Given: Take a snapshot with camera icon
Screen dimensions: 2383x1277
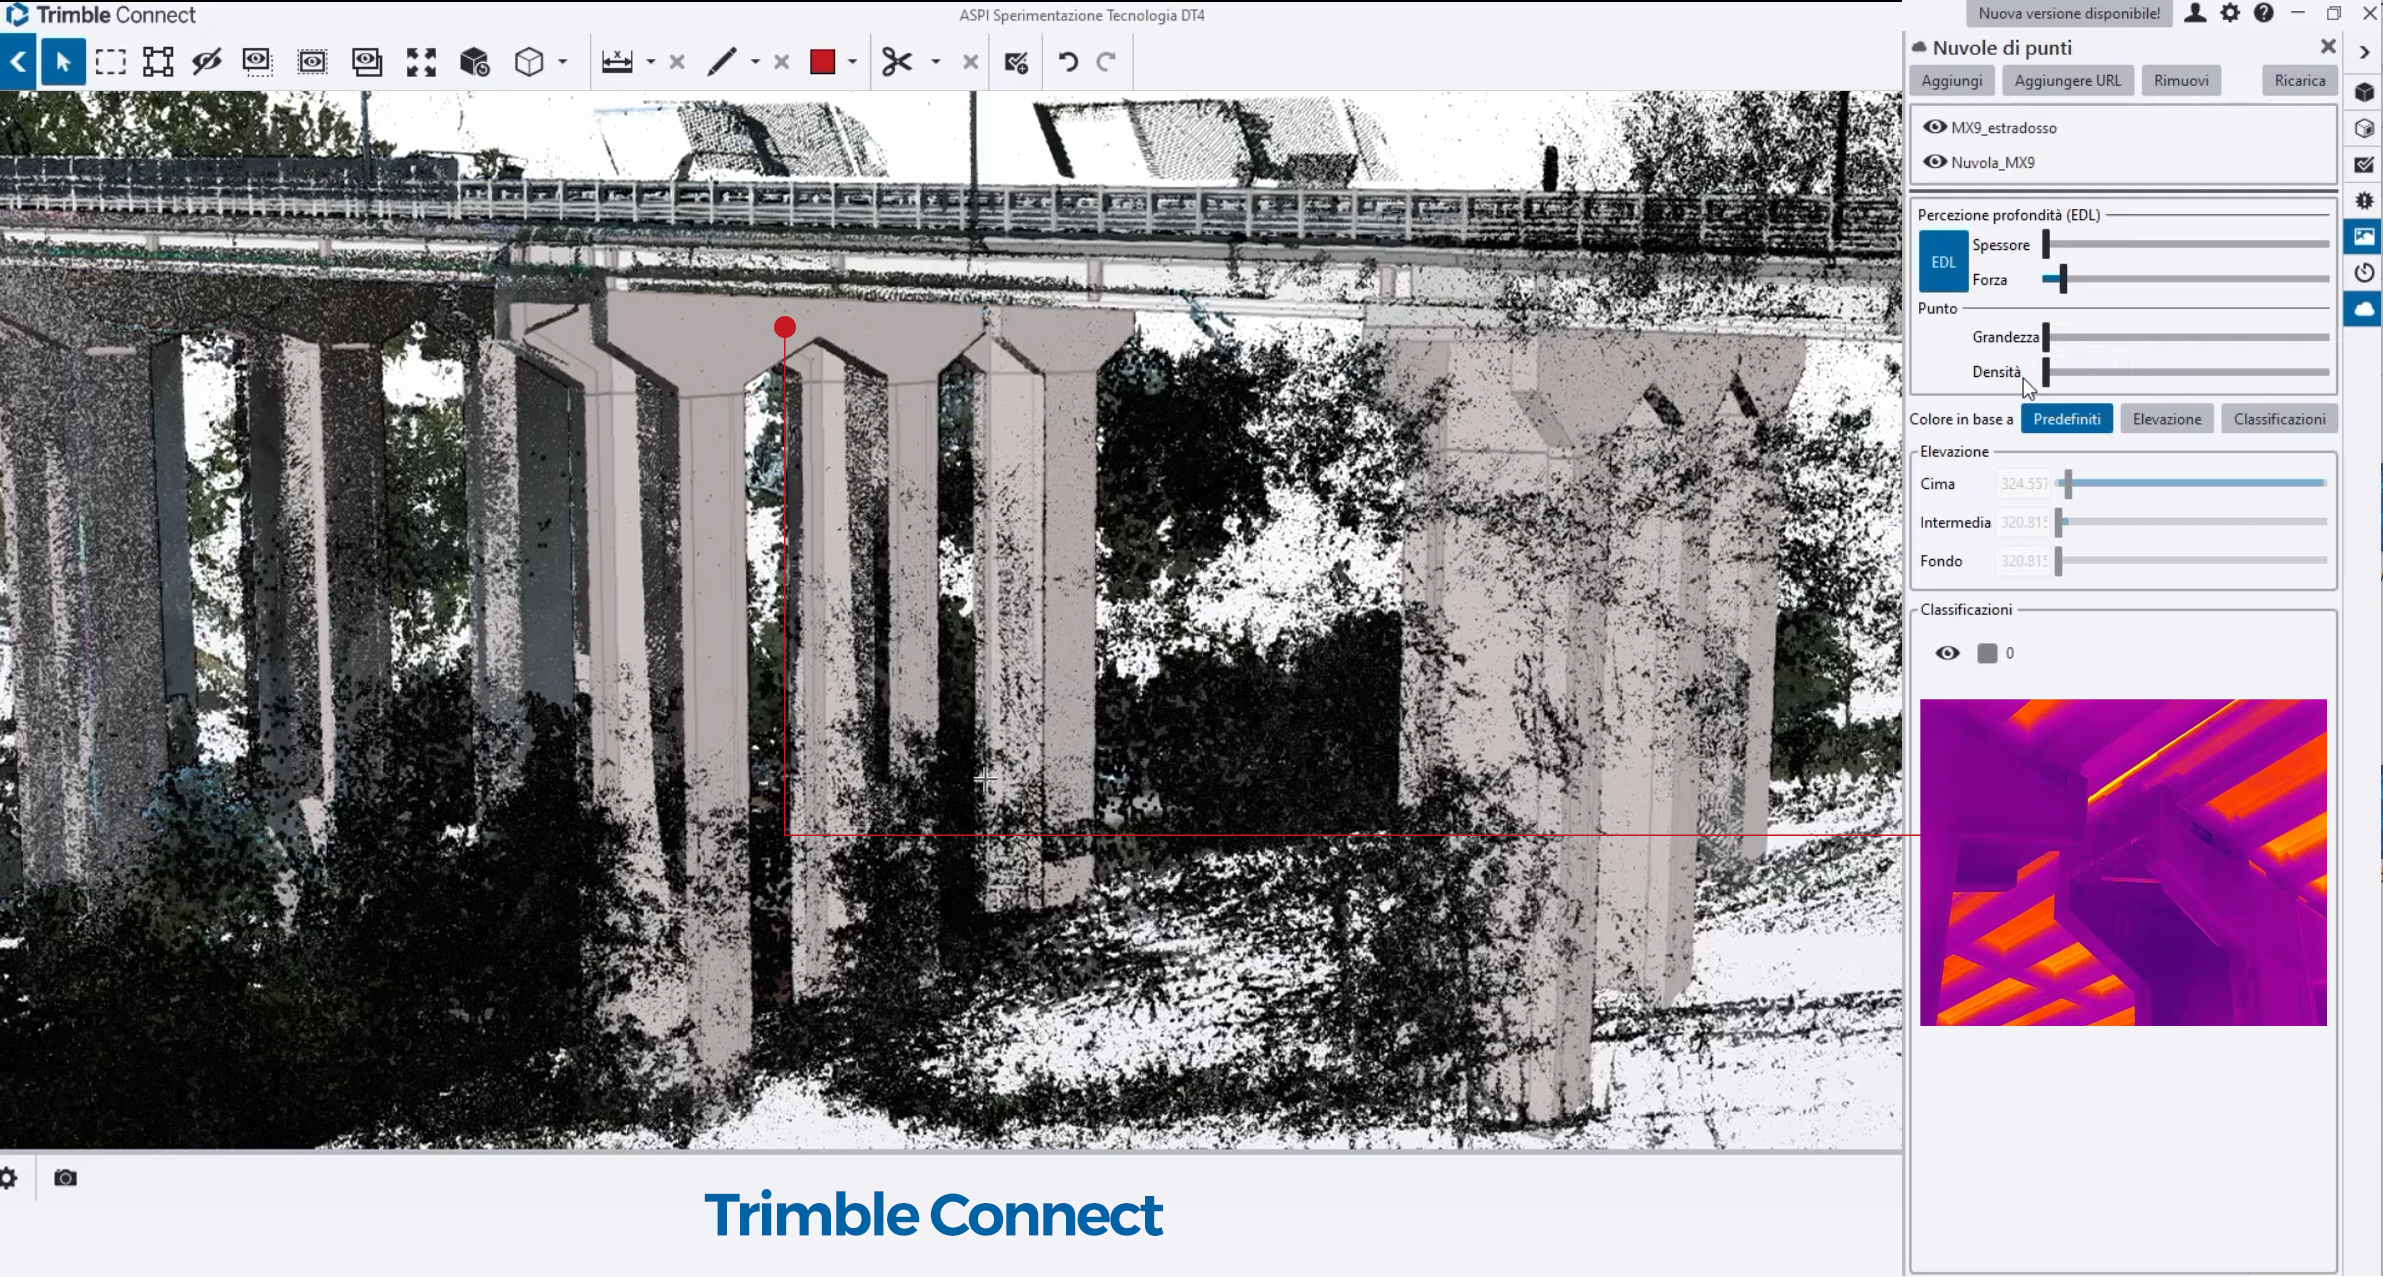Looking at the screenshot, I should pos(65,1178).
